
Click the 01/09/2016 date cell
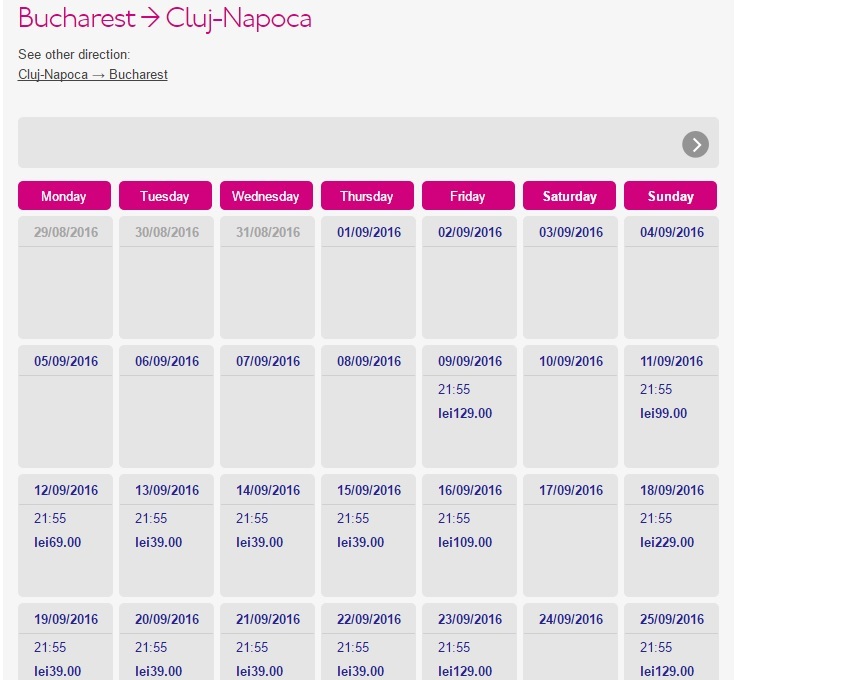[369, 278]
